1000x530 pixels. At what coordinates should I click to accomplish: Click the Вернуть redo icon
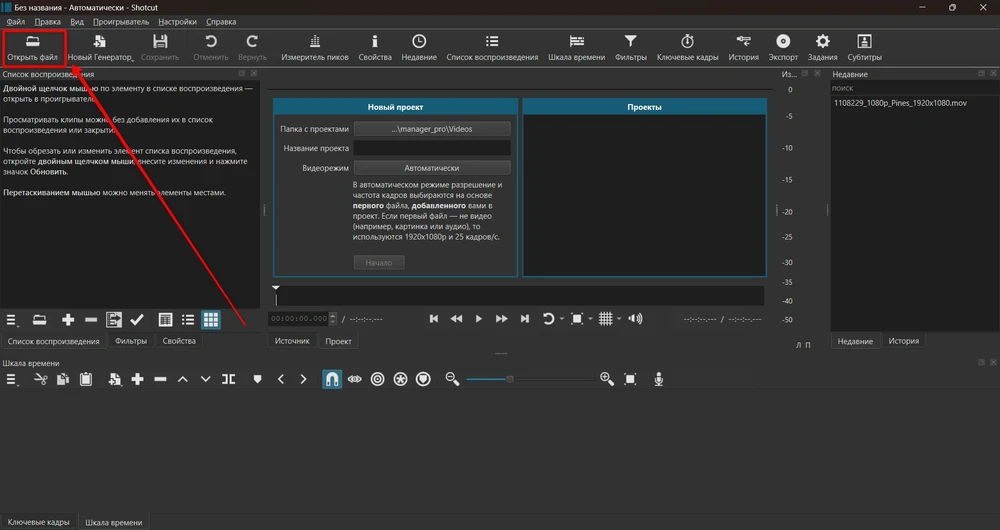tap(252, 48)
